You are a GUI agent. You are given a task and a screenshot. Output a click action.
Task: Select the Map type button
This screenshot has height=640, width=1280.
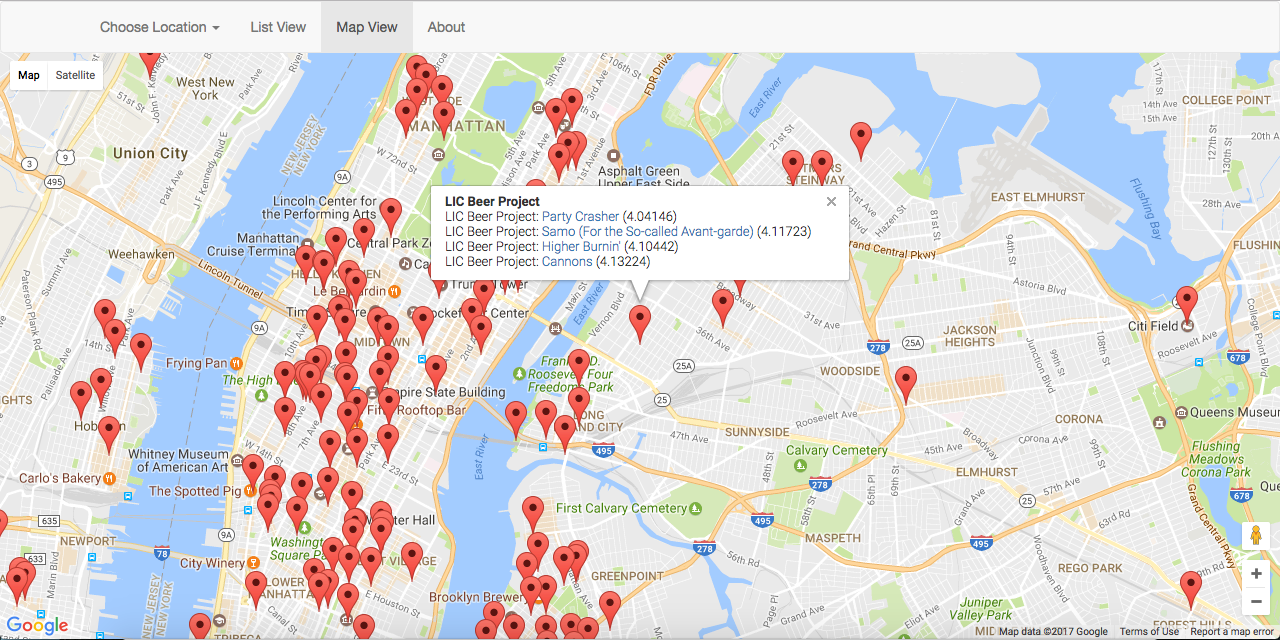click(29, 75)
